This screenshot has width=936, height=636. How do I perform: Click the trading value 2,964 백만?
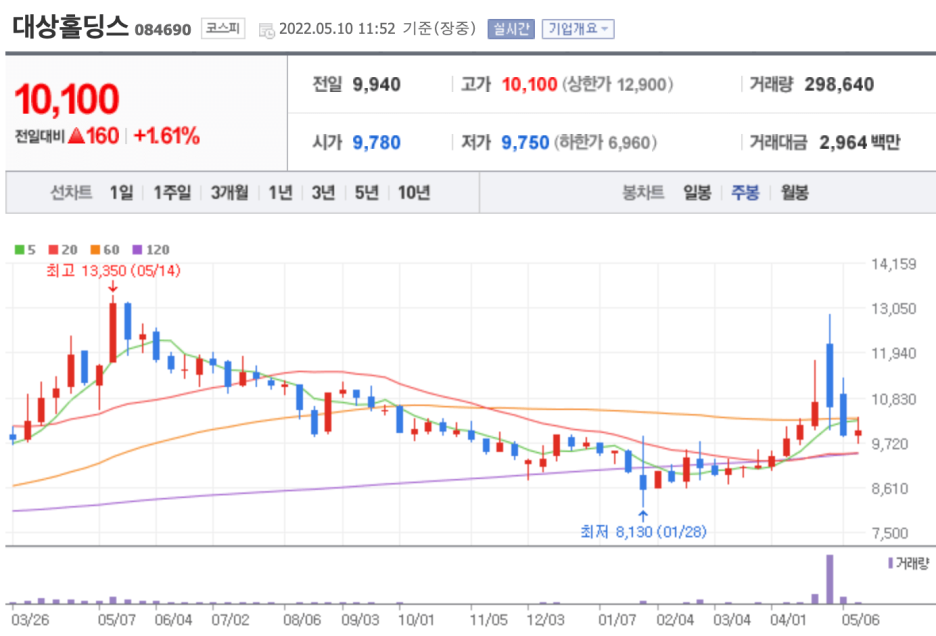click(860, 143)
